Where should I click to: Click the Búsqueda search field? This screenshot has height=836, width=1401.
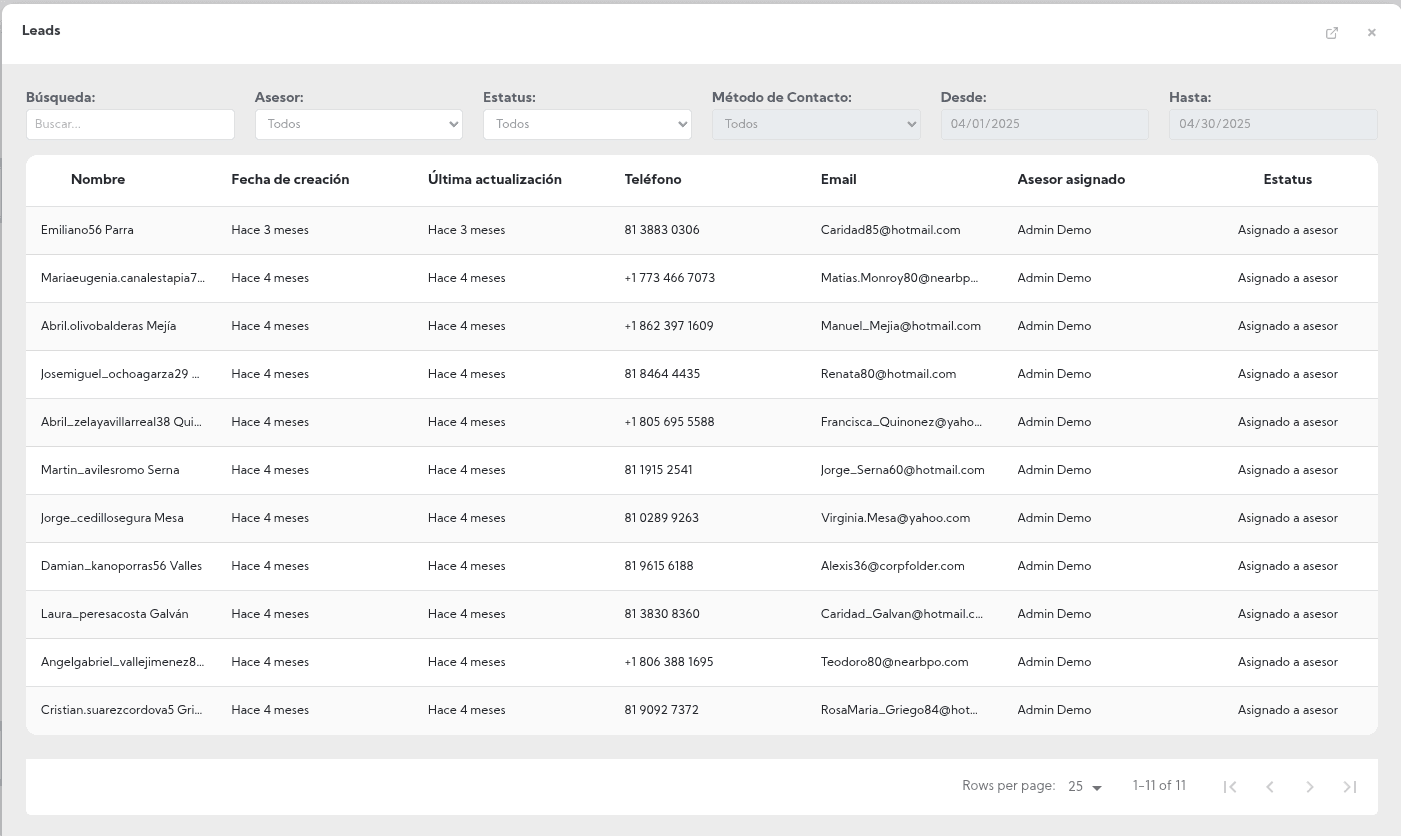pos(130,124)
